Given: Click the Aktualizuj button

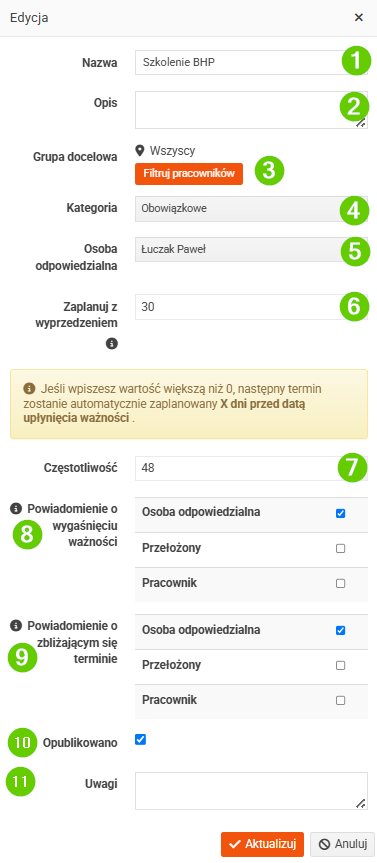Looking at the screenshot, I should pyautogui.click(x=263, y=844).
